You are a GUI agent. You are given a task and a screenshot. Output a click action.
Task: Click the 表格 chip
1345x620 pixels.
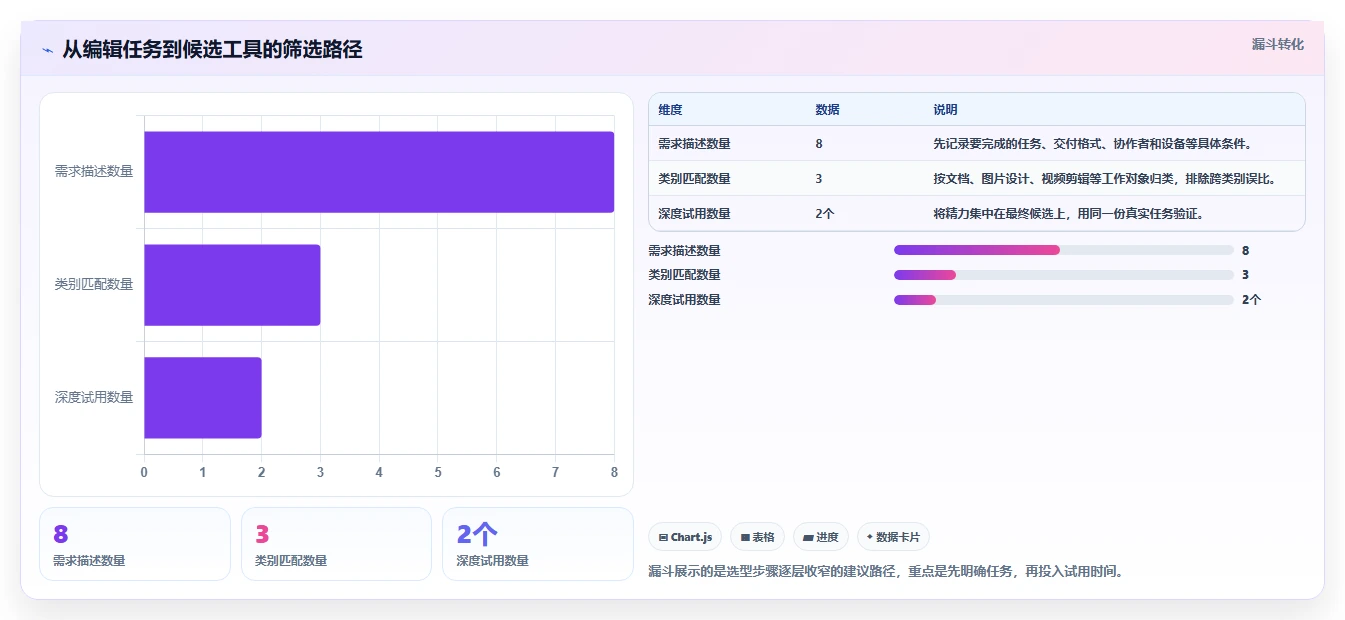click(758, 537)
